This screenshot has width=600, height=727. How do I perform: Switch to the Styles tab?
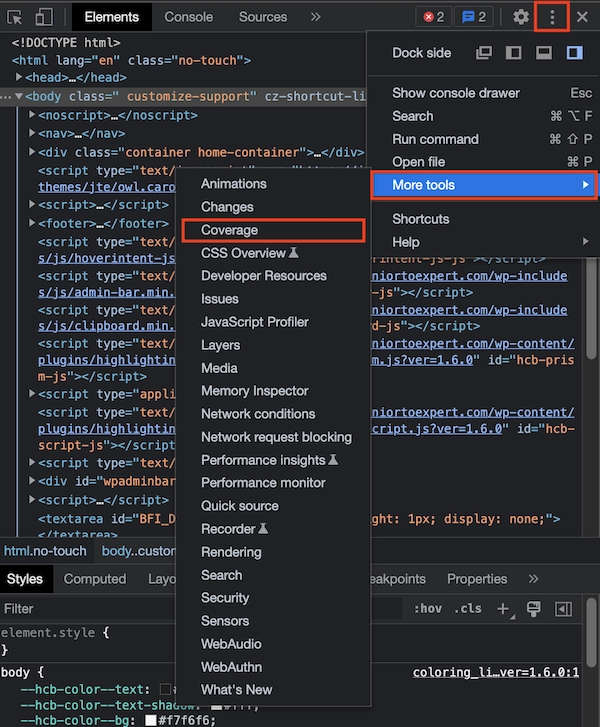click(25, 579)
